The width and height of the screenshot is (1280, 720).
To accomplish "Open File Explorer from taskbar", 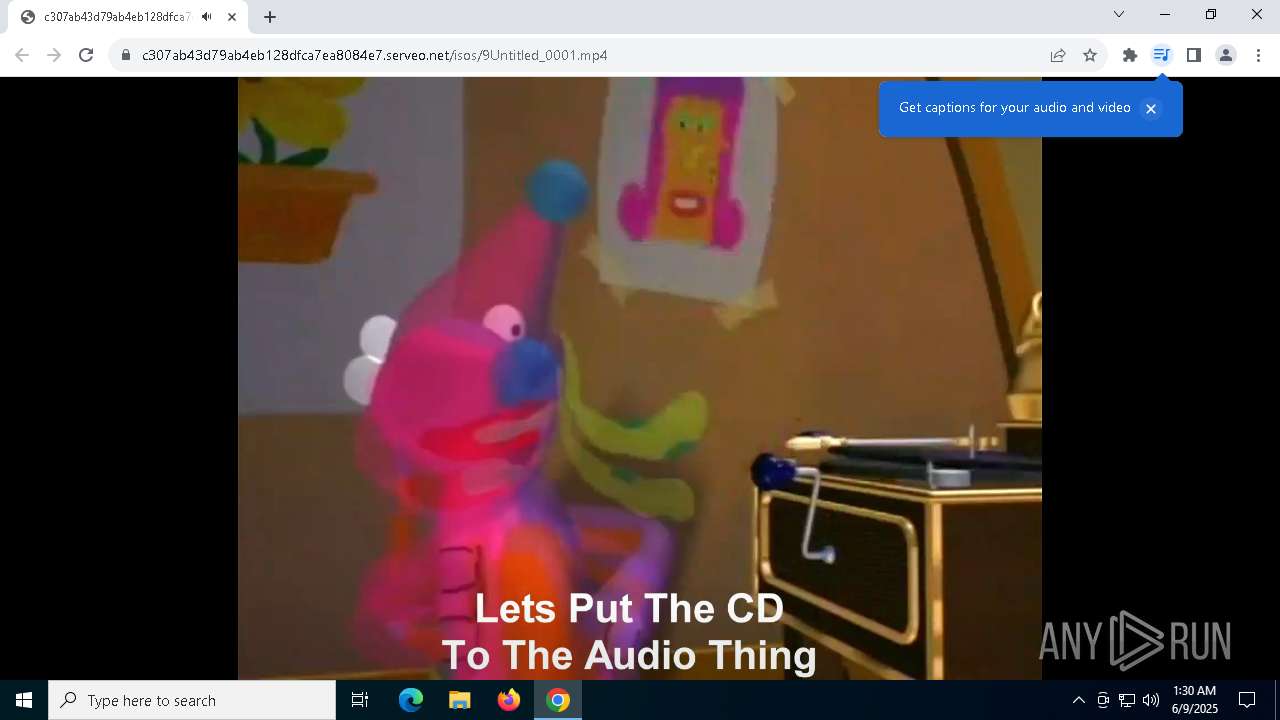I will pos(459,700).
